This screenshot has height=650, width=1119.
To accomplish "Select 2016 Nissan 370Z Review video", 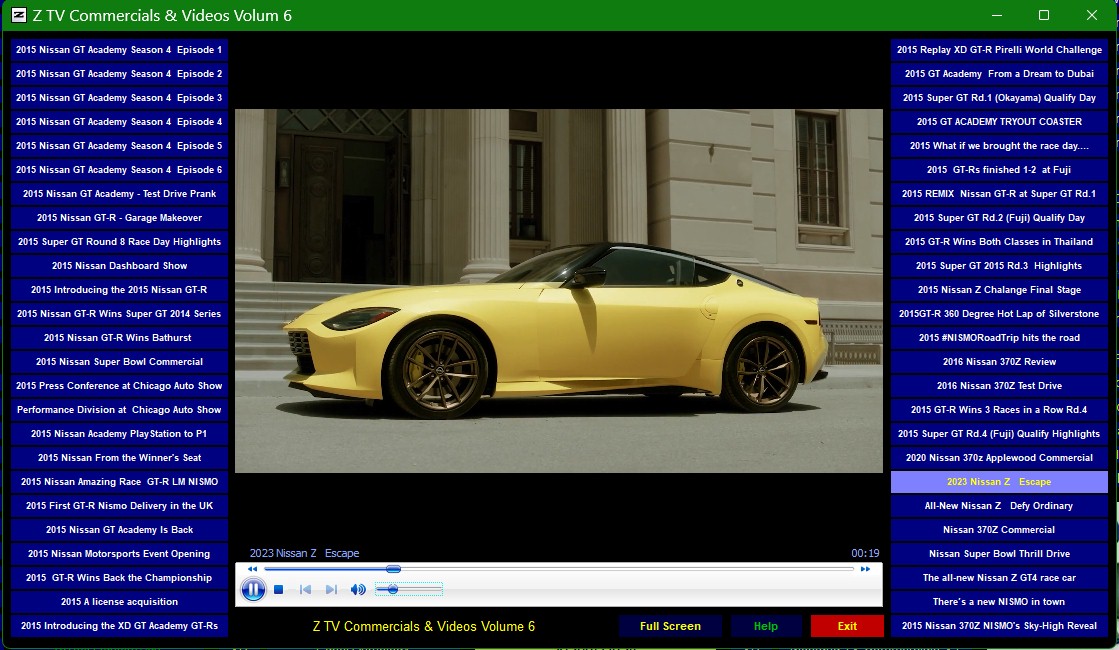I will tap(999, 362).
